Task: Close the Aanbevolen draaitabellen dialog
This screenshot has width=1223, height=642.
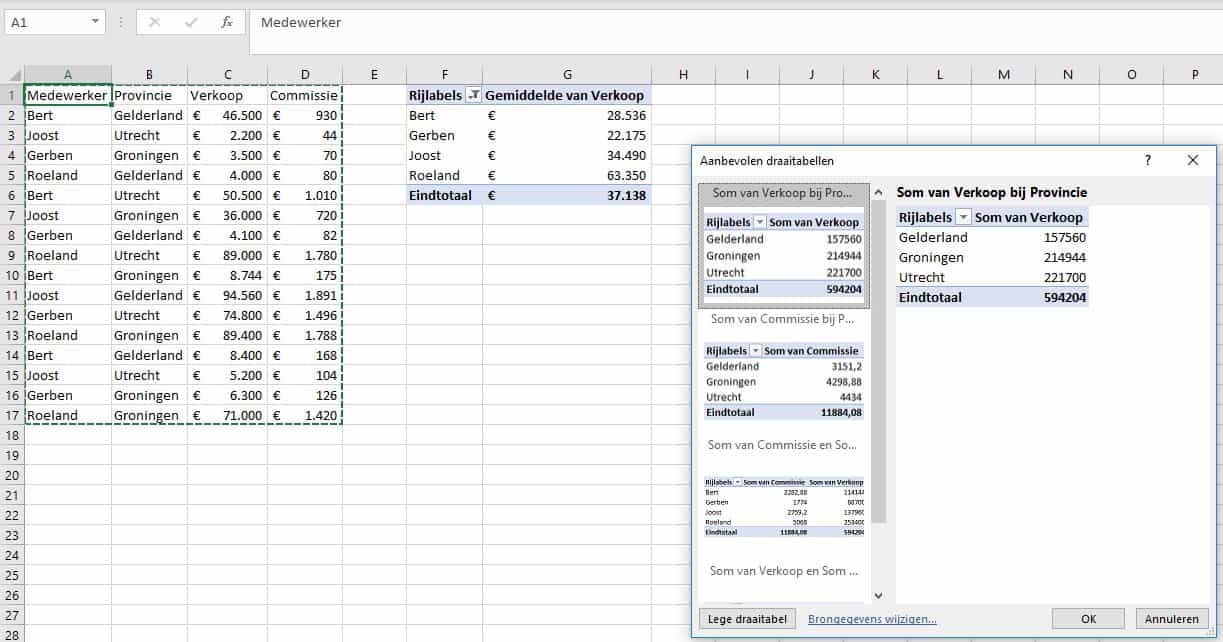Action: point(1192,160)
